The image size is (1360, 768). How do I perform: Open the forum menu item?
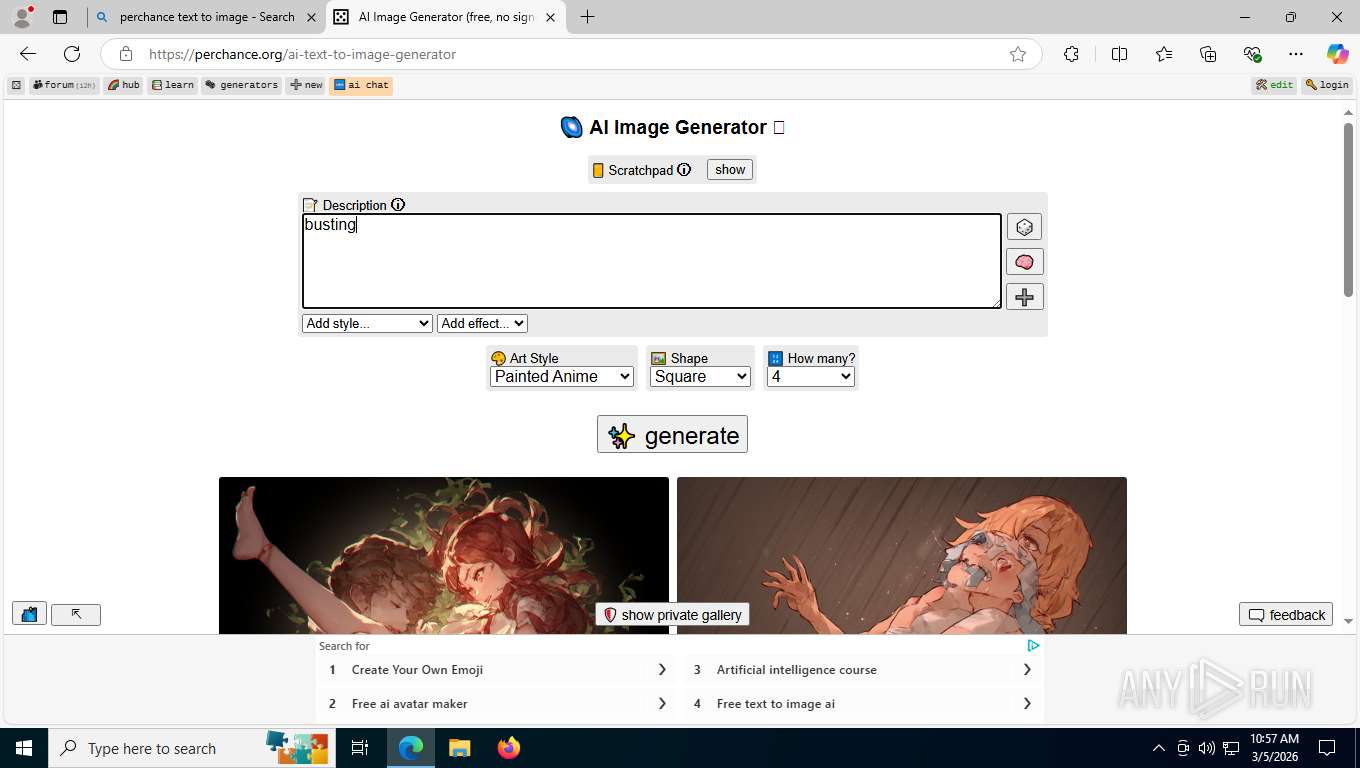click(x=64, y=85)
